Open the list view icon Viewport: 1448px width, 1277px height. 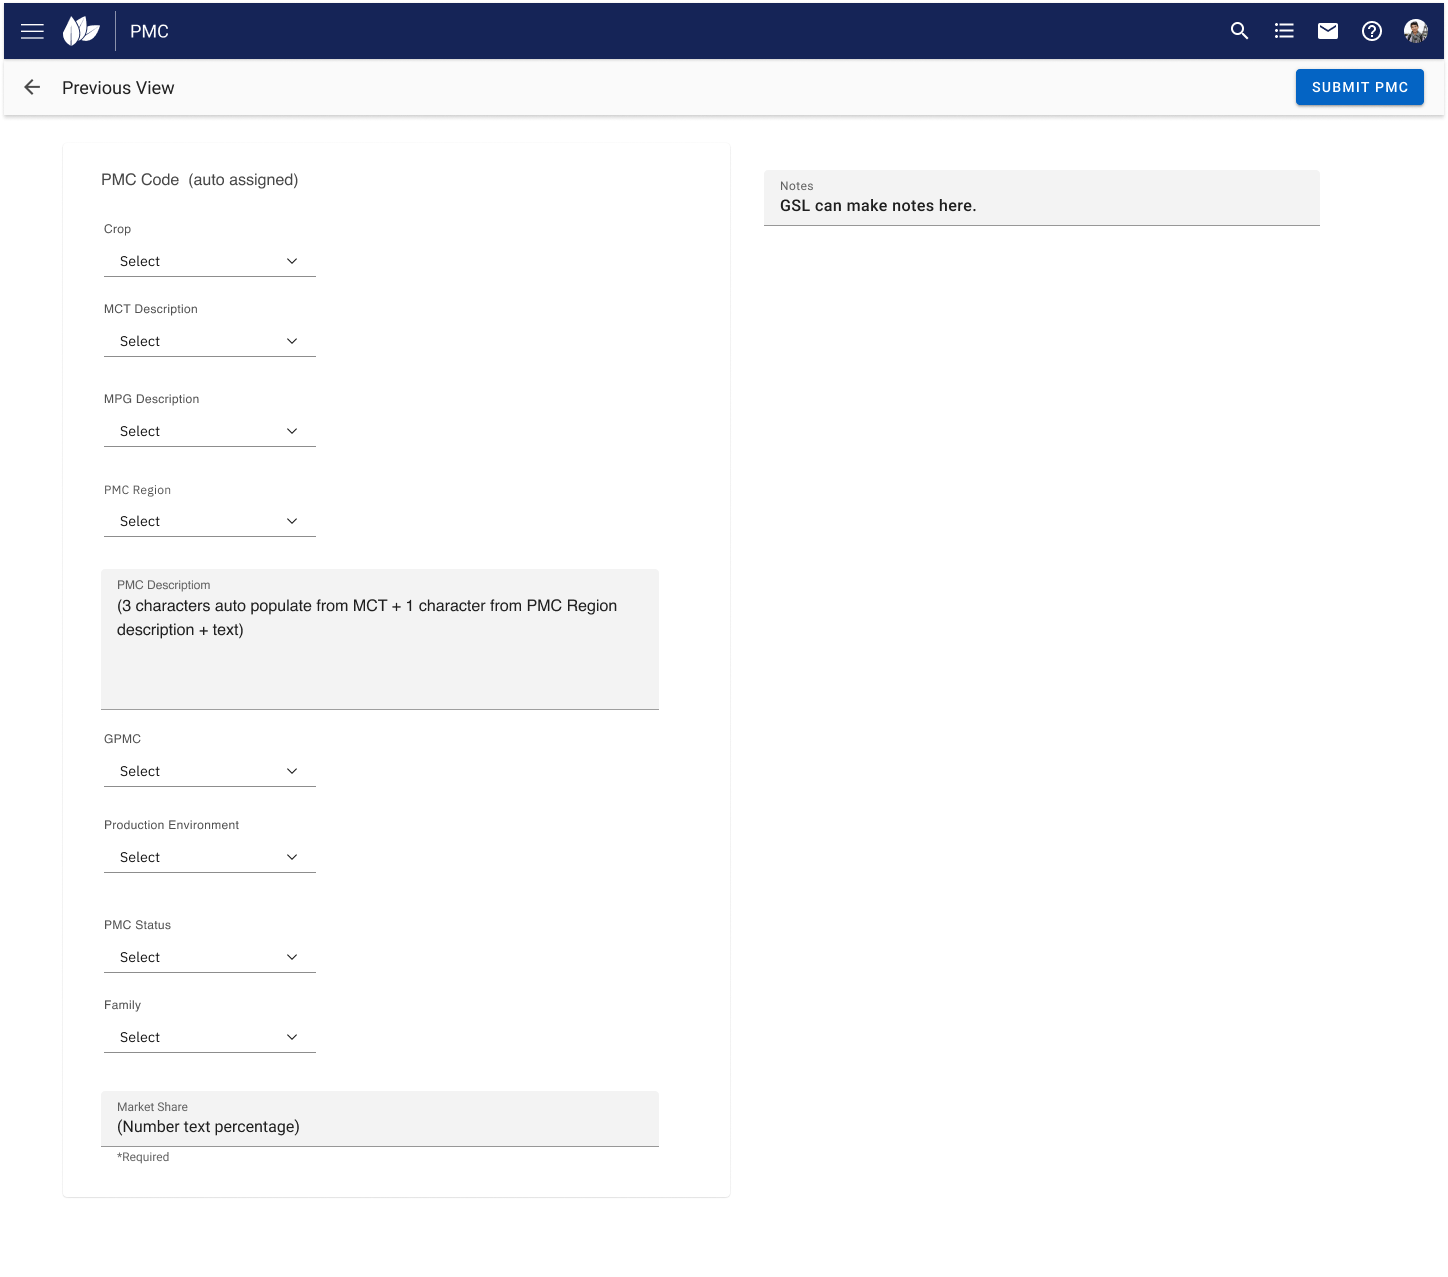coord(1284,31)
